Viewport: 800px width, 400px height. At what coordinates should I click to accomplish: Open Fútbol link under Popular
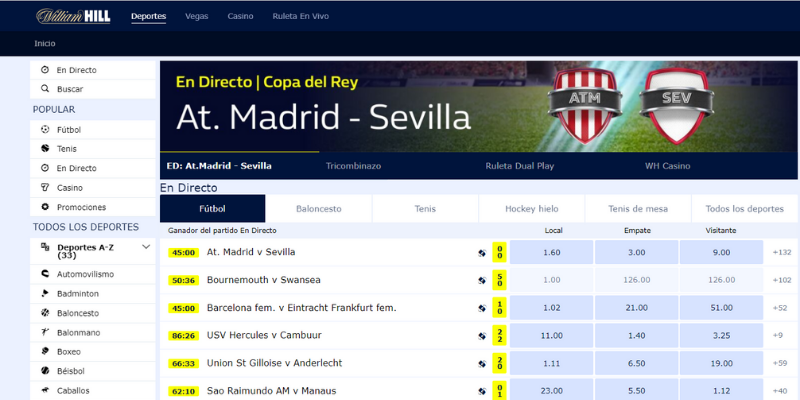69,130
